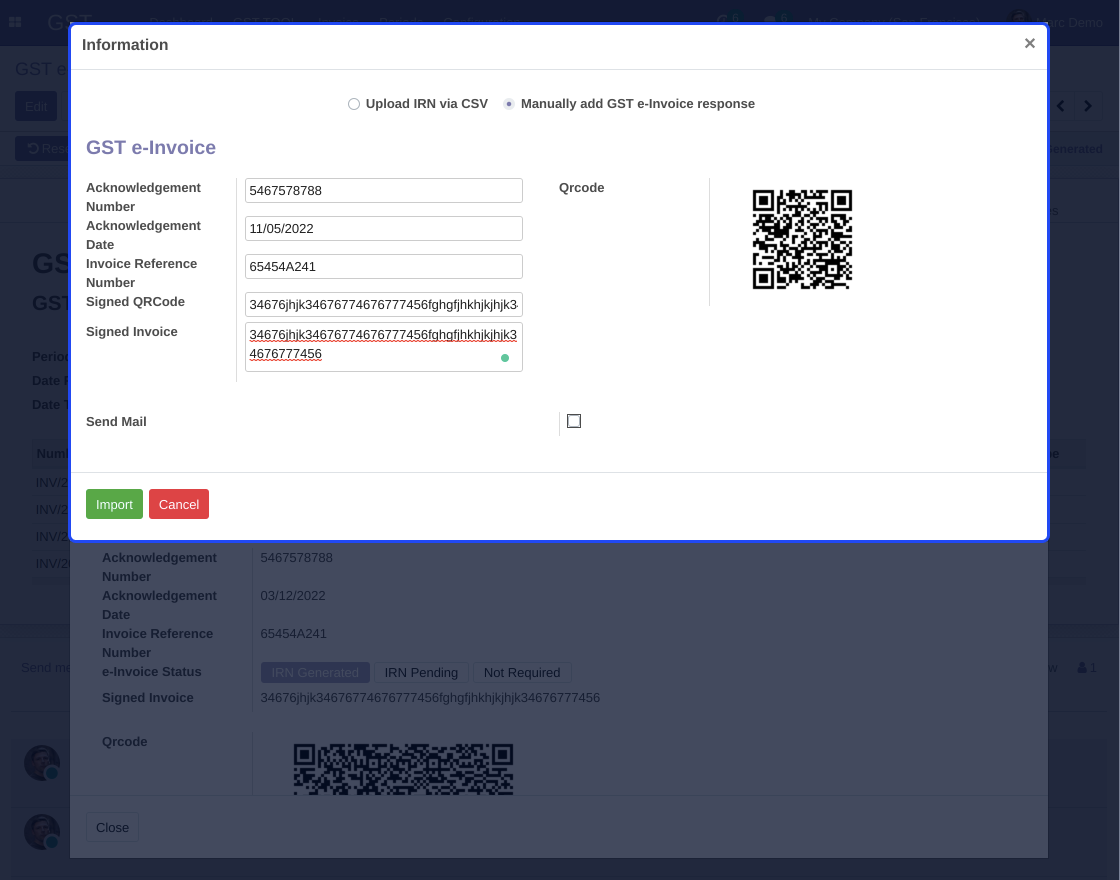Click the QR code image in dialog

pos(802,239)
